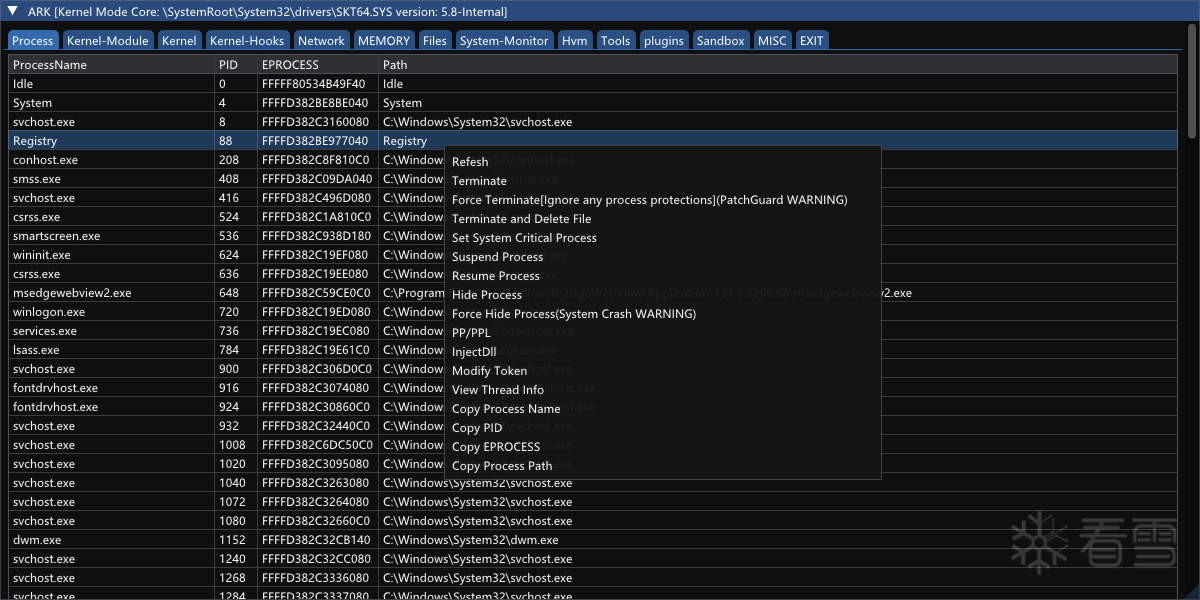This screenshot has width=1200, height=600.
Task: Choose Modify Token menu entry
Action: click(662, 371)
